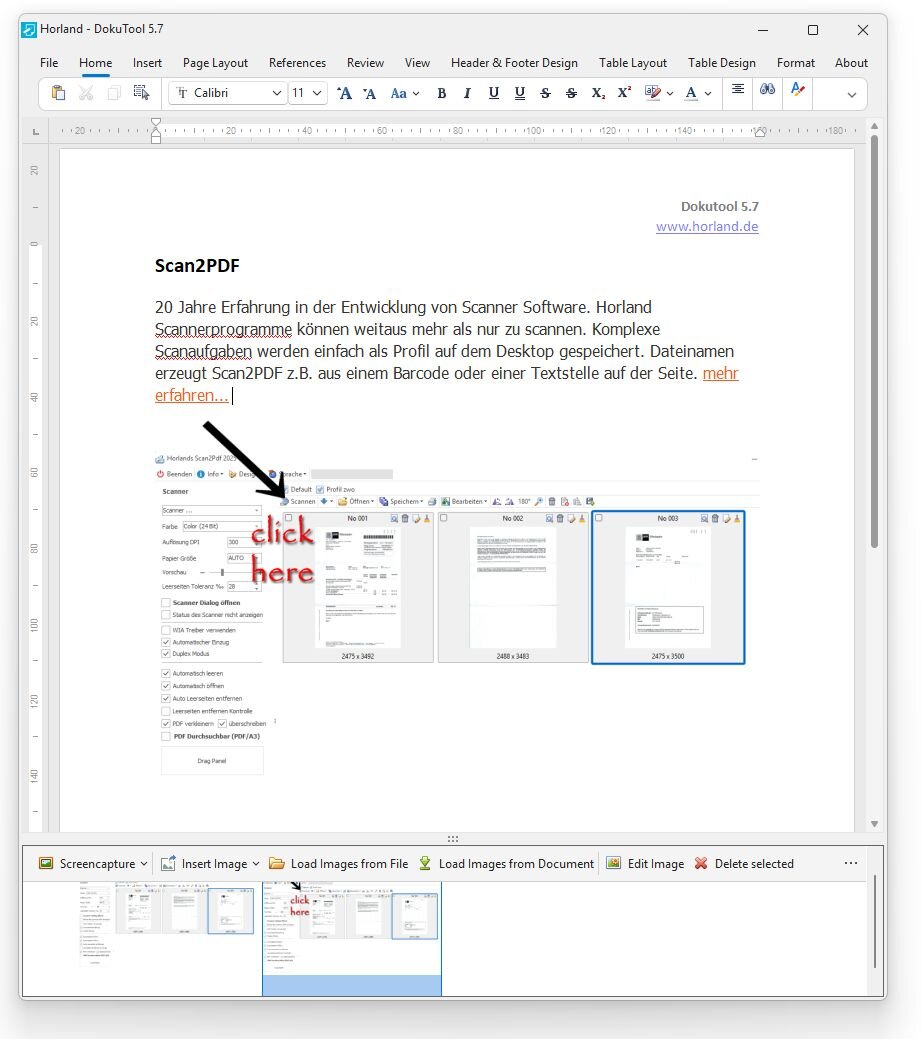
Task: Open the Format tab
Action: (x=796, y=63)
